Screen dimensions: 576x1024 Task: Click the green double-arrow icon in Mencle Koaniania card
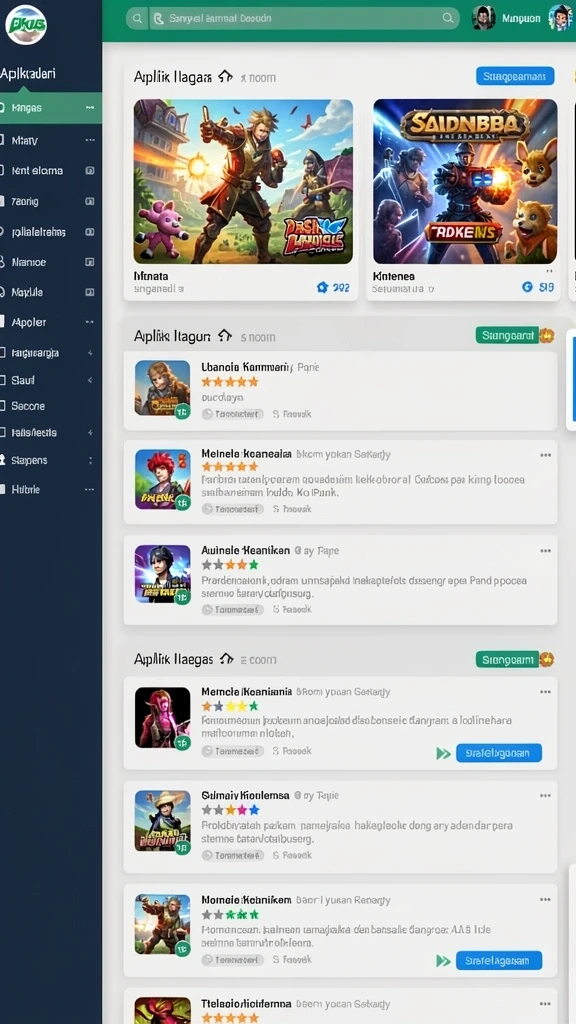pos(443,754)
